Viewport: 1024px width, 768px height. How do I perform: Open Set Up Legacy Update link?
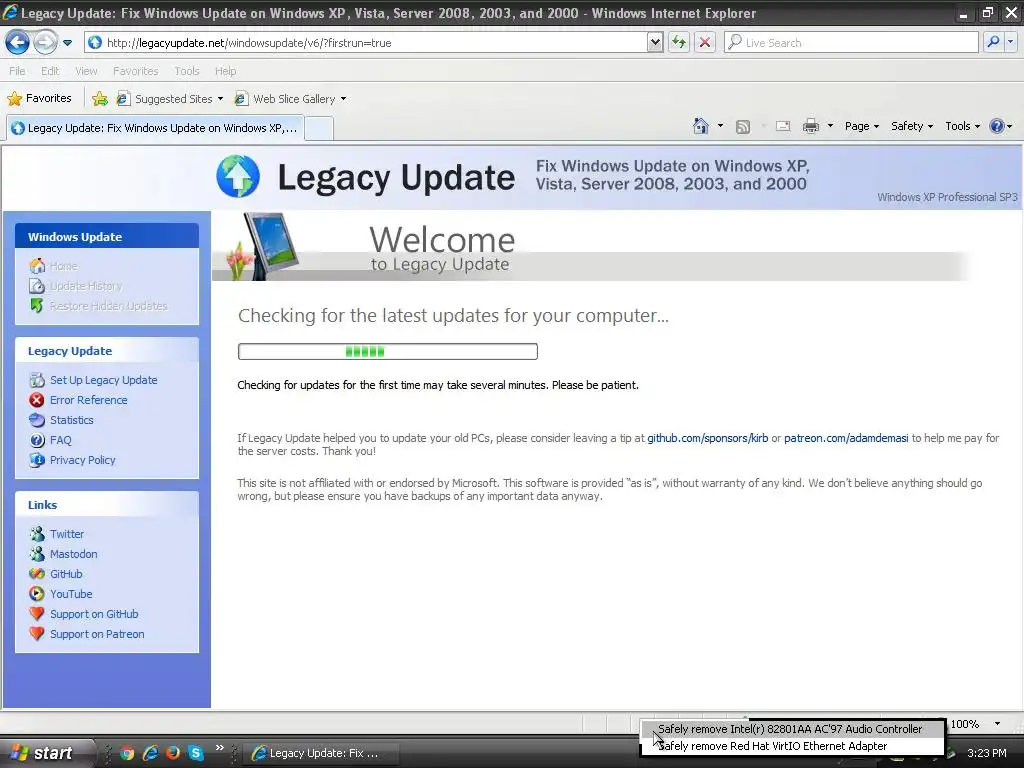click(103, 380)
